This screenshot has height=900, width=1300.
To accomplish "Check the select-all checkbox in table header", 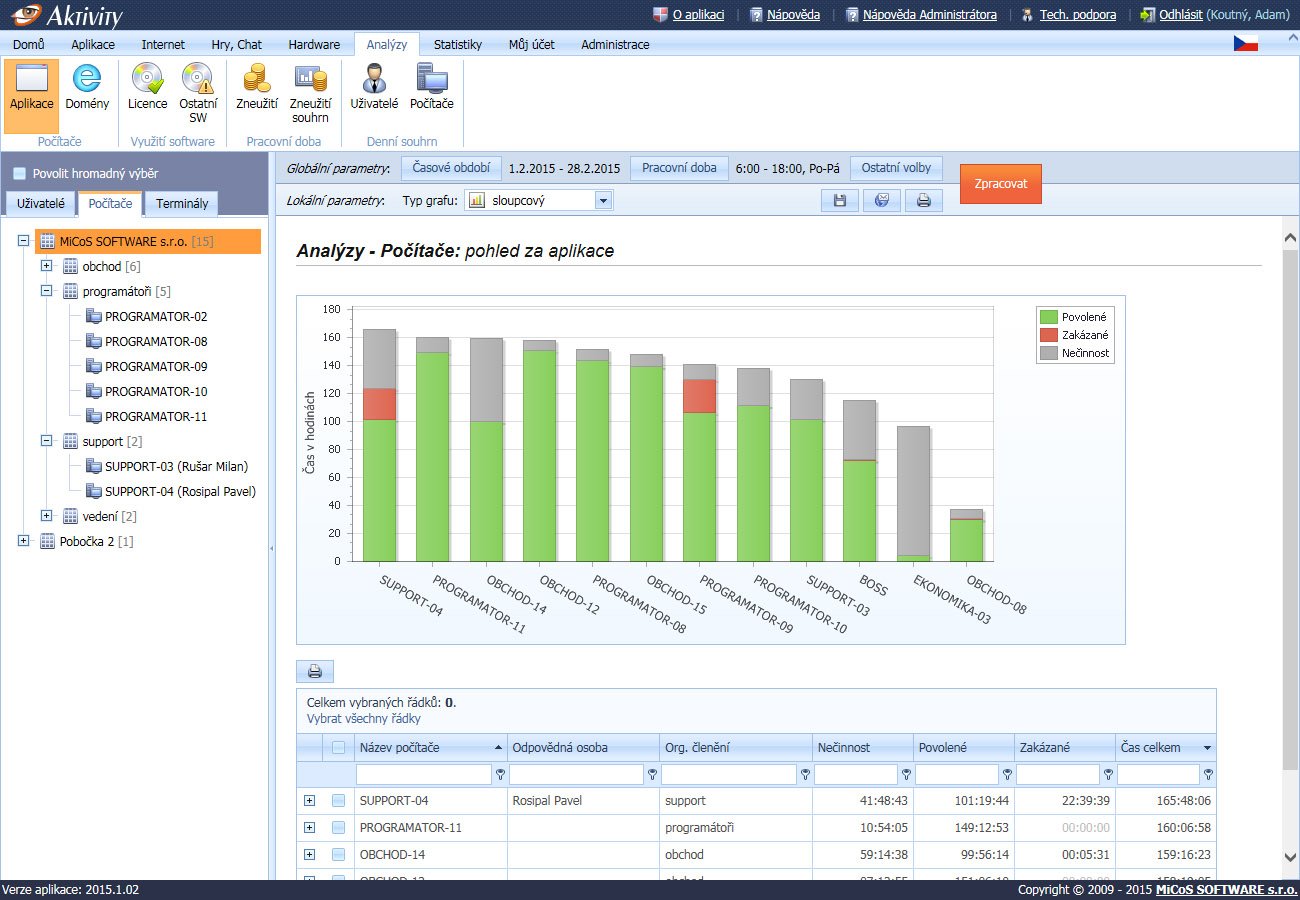I will (339, 747).
